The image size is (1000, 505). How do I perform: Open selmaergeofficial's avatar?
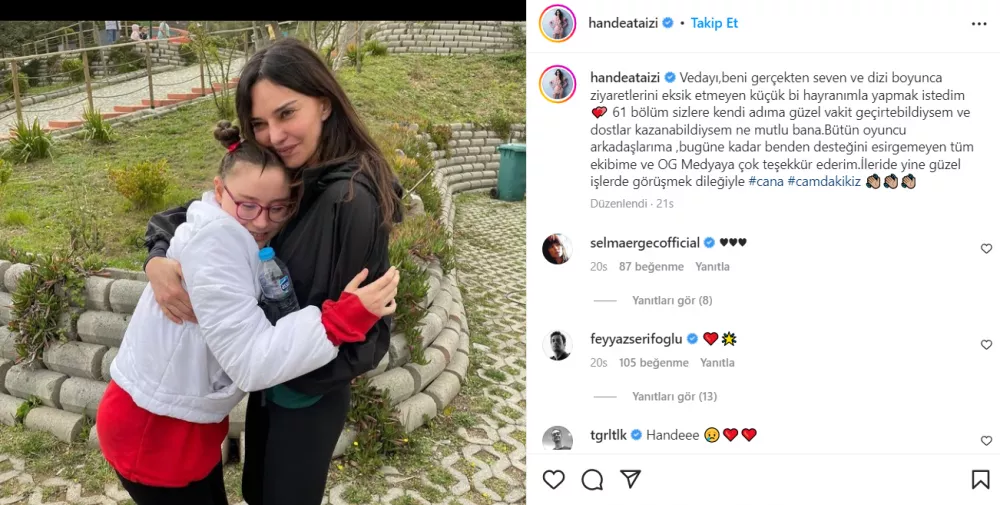pyautogui.click(x=557, y=249)
